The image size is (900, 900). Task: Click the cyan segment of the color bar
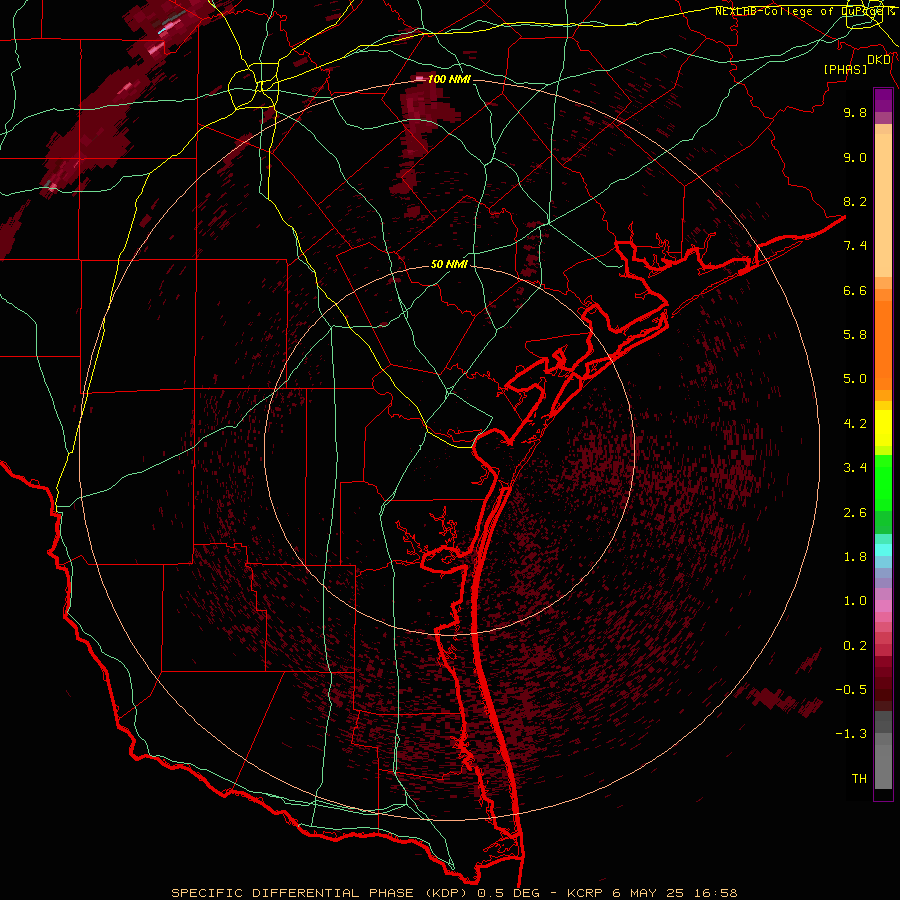[883, 550]
